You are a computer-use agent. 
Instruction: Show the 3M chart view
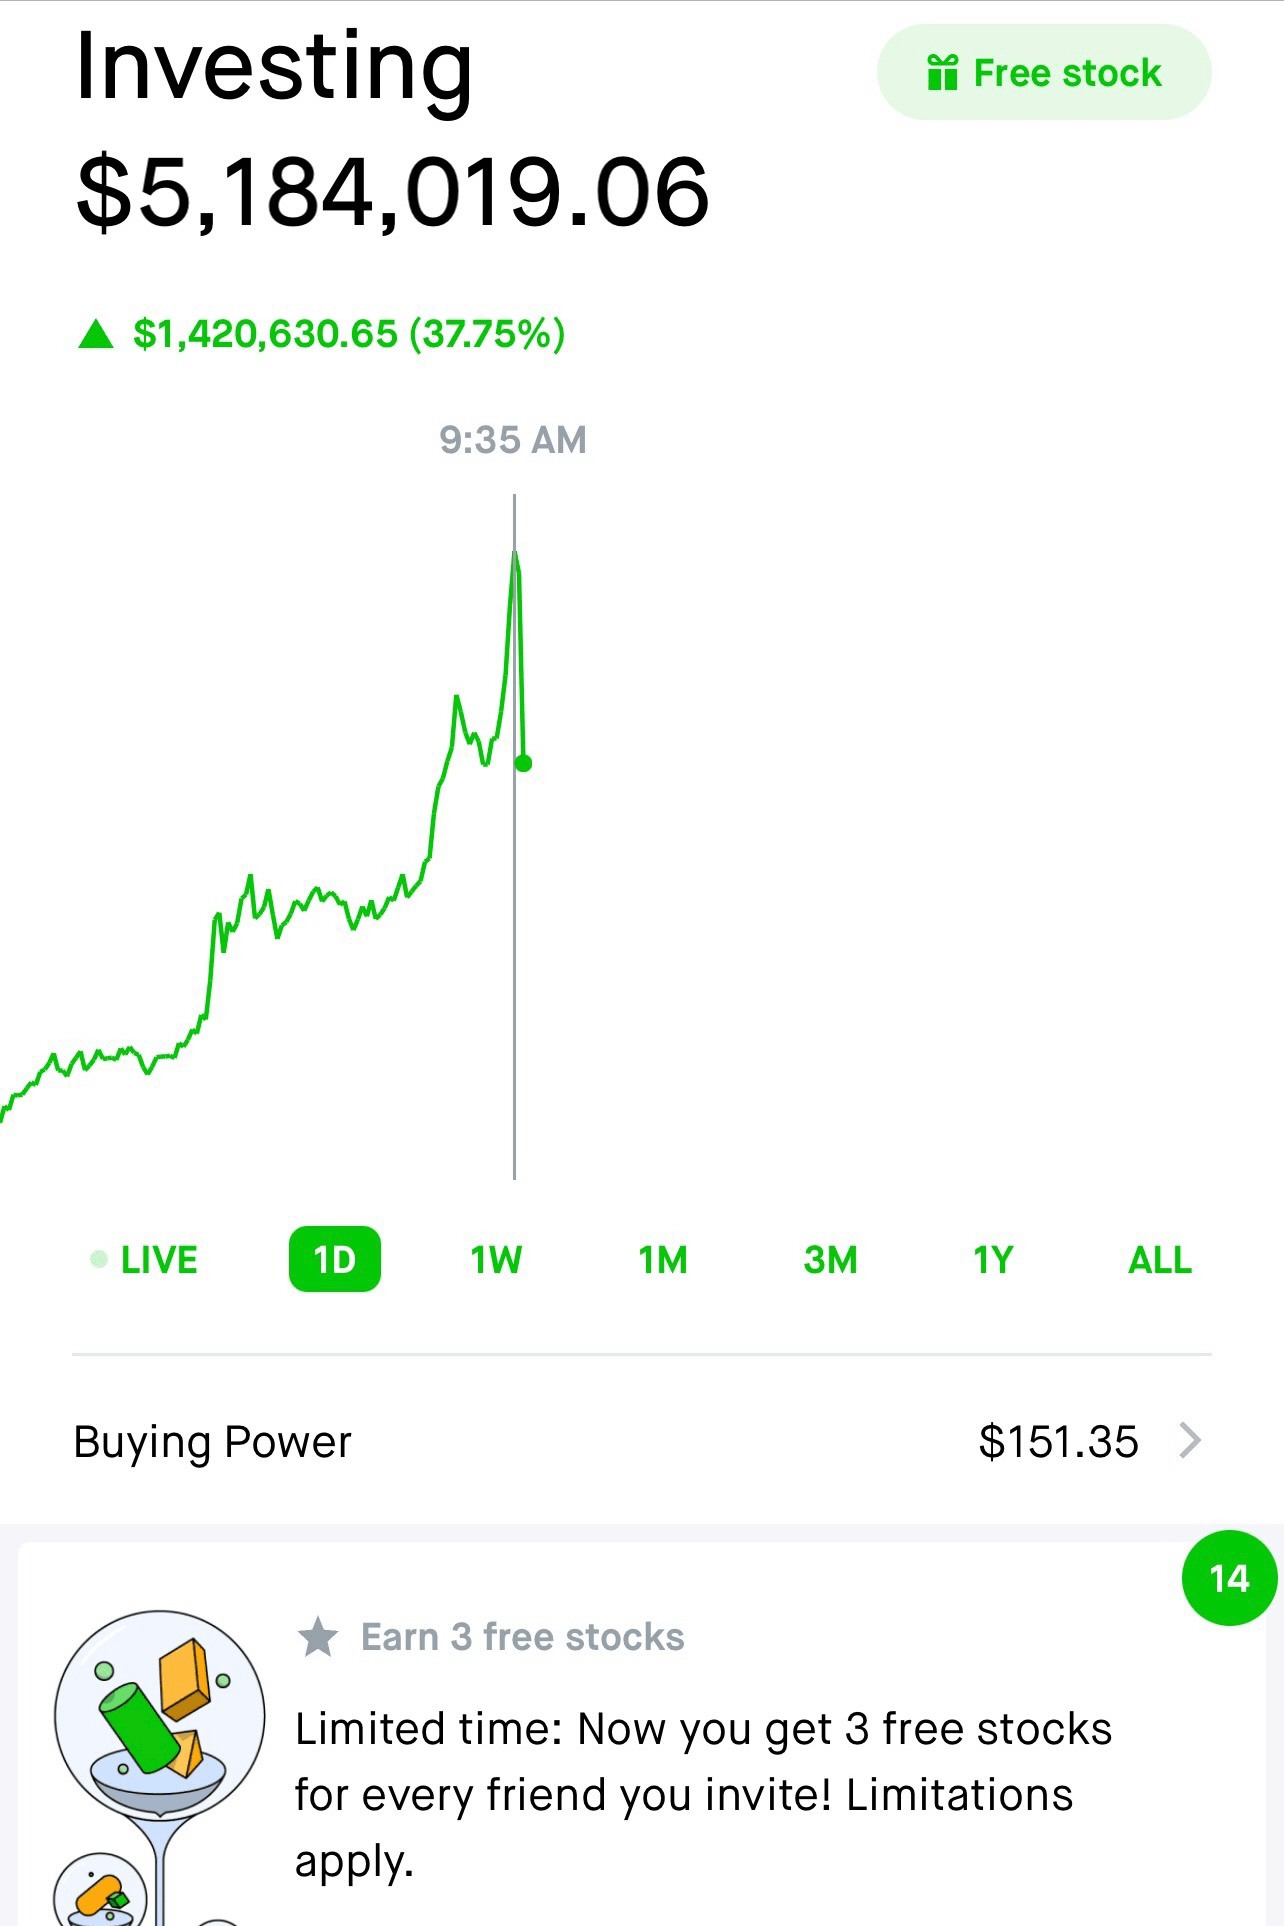click(830, 1260)
